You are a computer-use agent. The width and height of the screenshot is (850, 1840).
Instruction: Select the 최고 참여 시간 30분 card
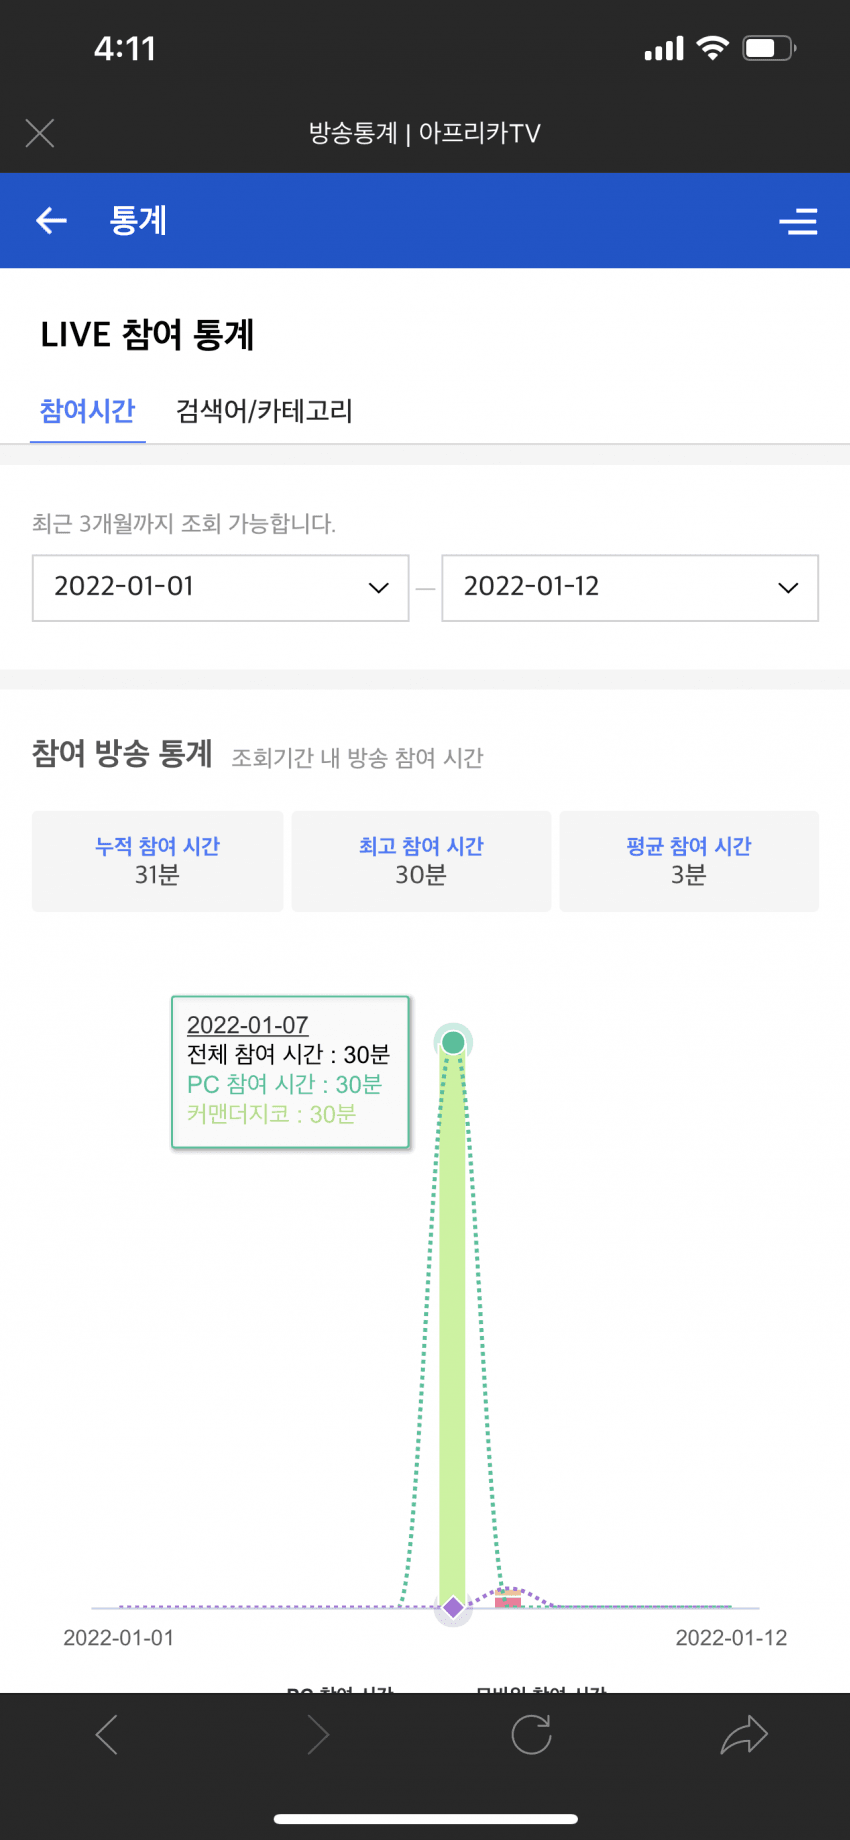pos(421,861)
